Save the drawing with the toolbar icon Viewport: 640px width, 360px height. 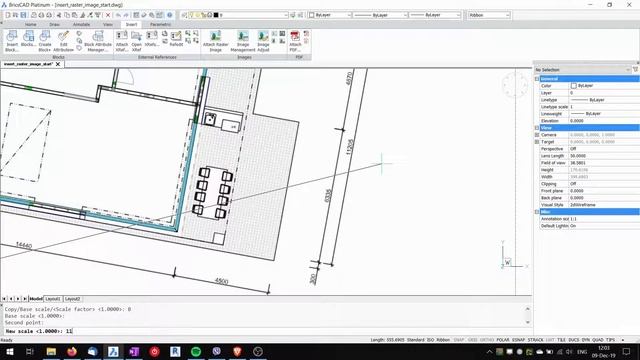pos(23,15)
